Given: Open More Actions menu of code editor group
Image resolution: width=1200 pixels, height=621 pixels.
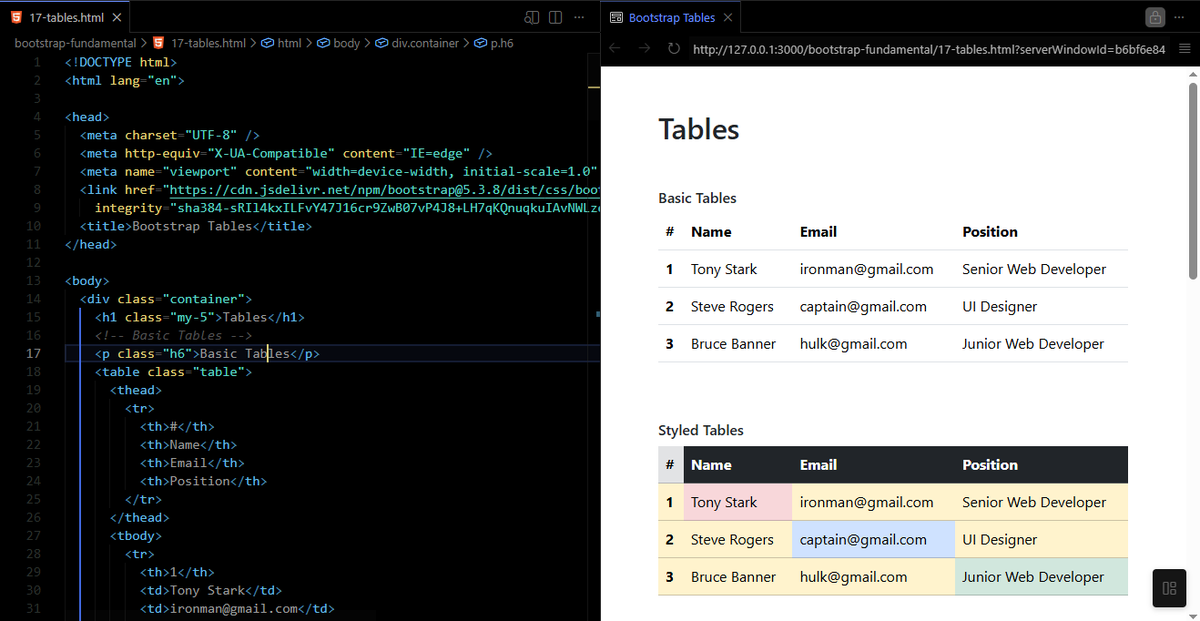Looking at the screenshot, I should click(x=578, y=18).
